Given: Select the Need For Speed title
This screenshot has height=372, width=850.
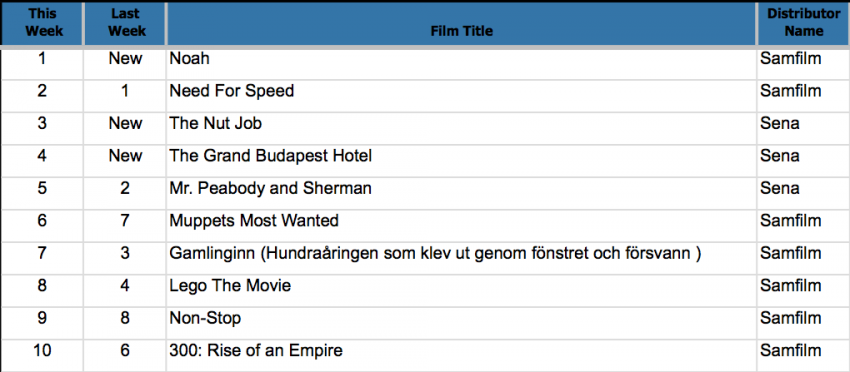Looking at the screenshot, I should [231, 91].
